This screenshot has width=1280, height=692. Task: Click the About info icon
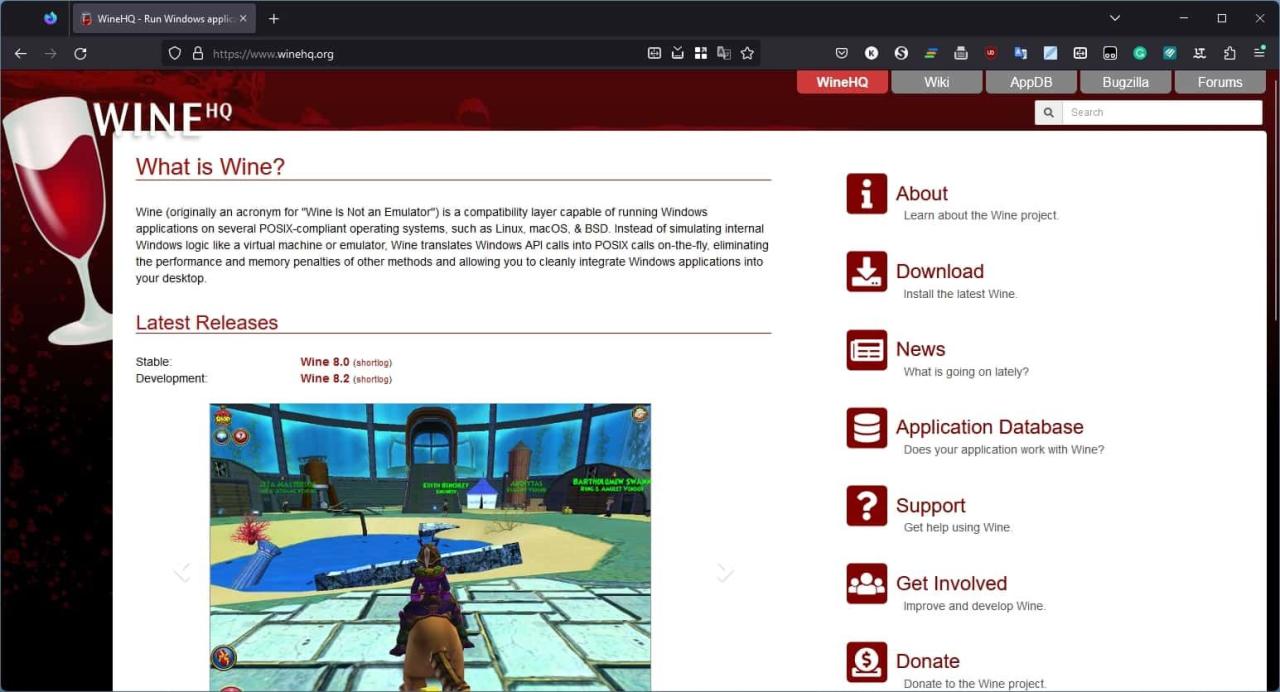pyautogui.click(x=866, y=194)
